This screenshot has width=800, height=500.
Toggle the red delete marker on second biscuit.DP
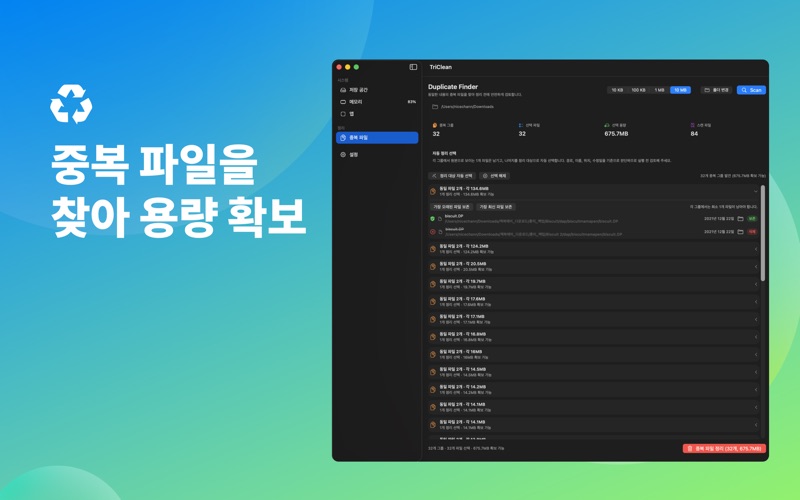(432, 232)
